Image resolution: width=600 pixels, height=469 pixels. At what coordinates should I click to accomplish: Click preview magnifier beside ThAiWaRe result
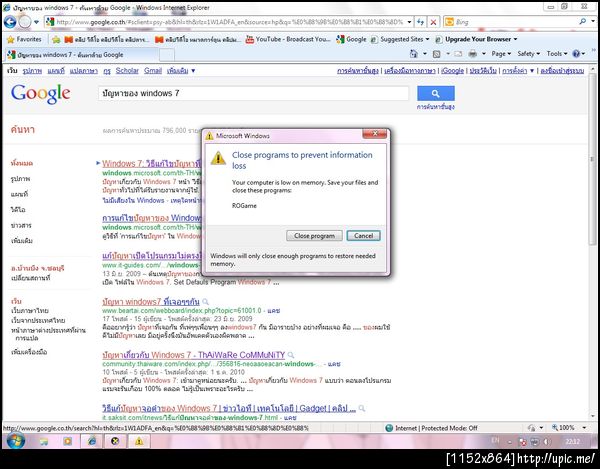(x=291, y=355)
